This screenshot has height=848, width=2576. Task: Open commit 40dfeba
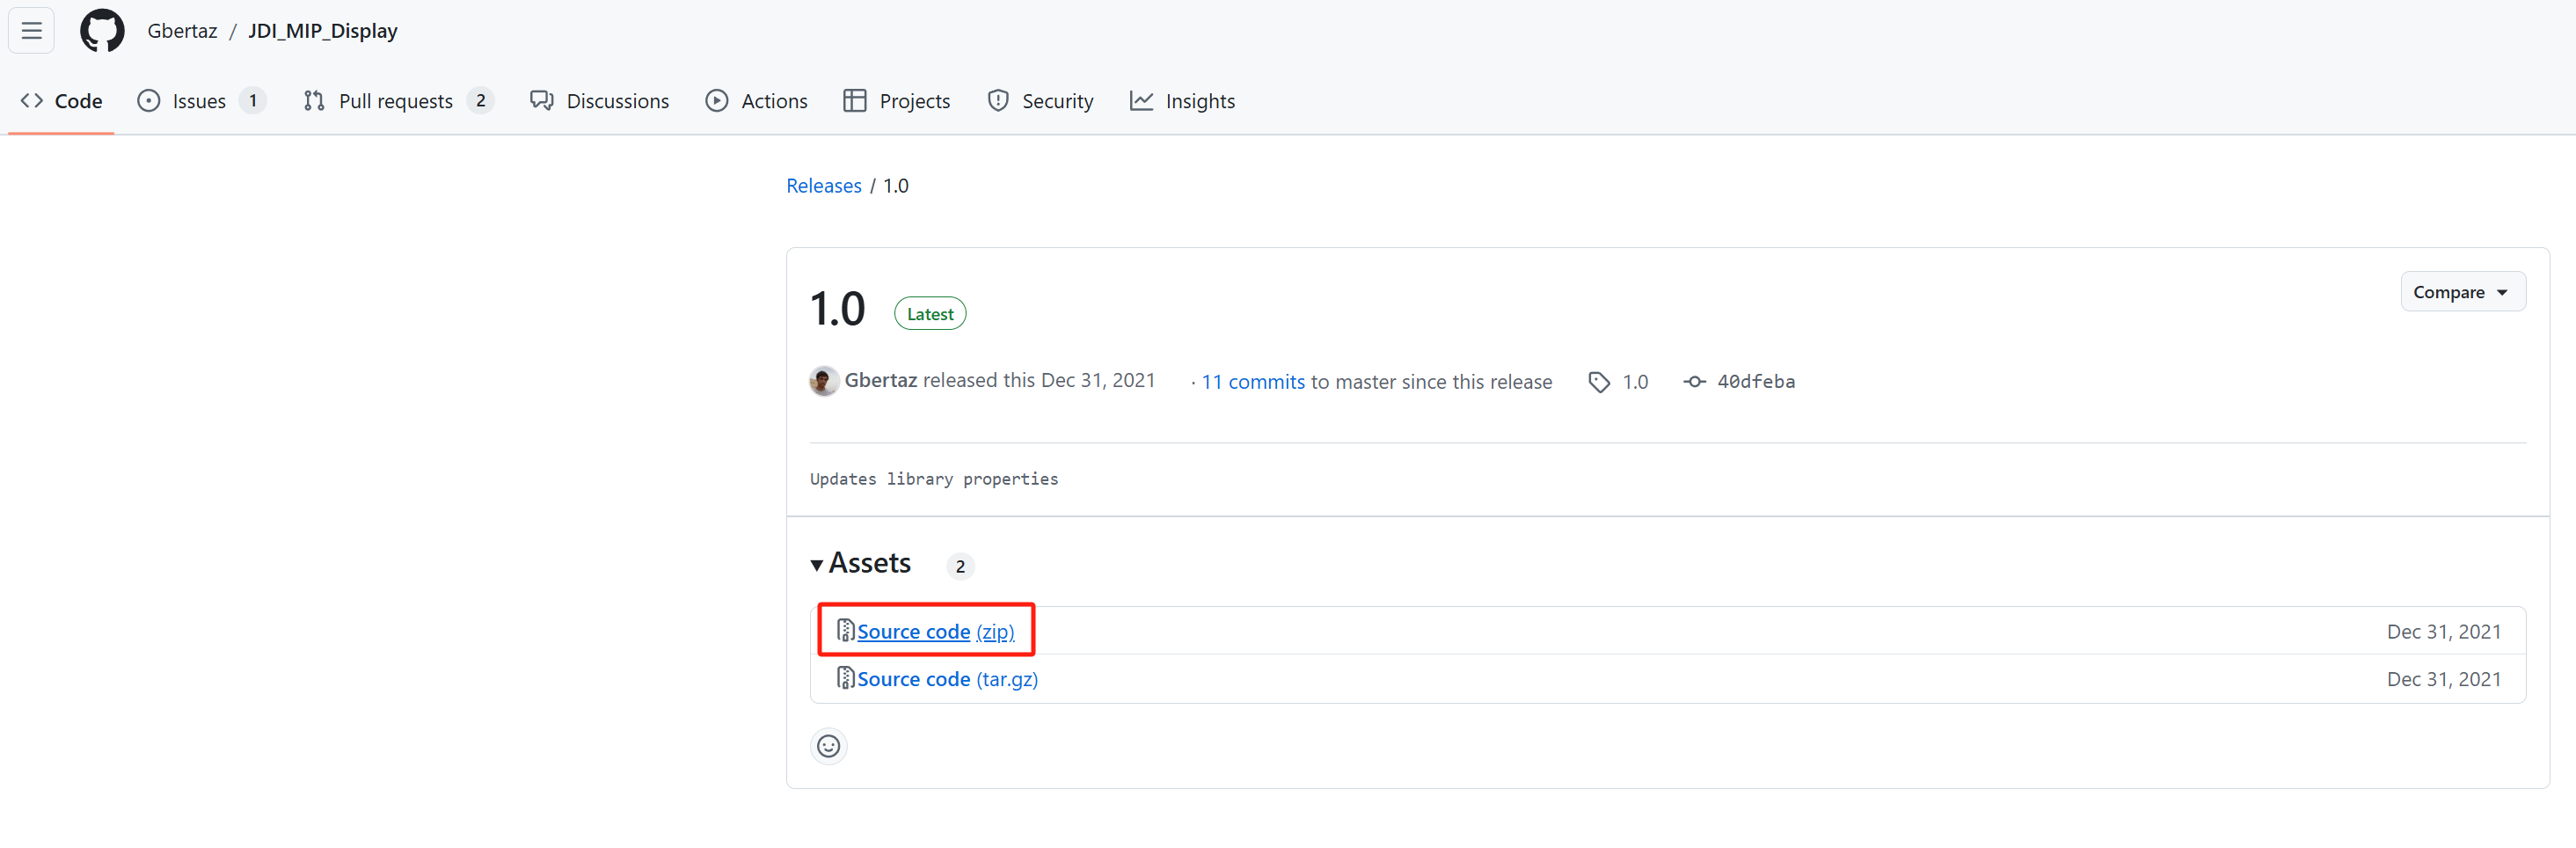pyautogui.click(x=1756, y=382)
